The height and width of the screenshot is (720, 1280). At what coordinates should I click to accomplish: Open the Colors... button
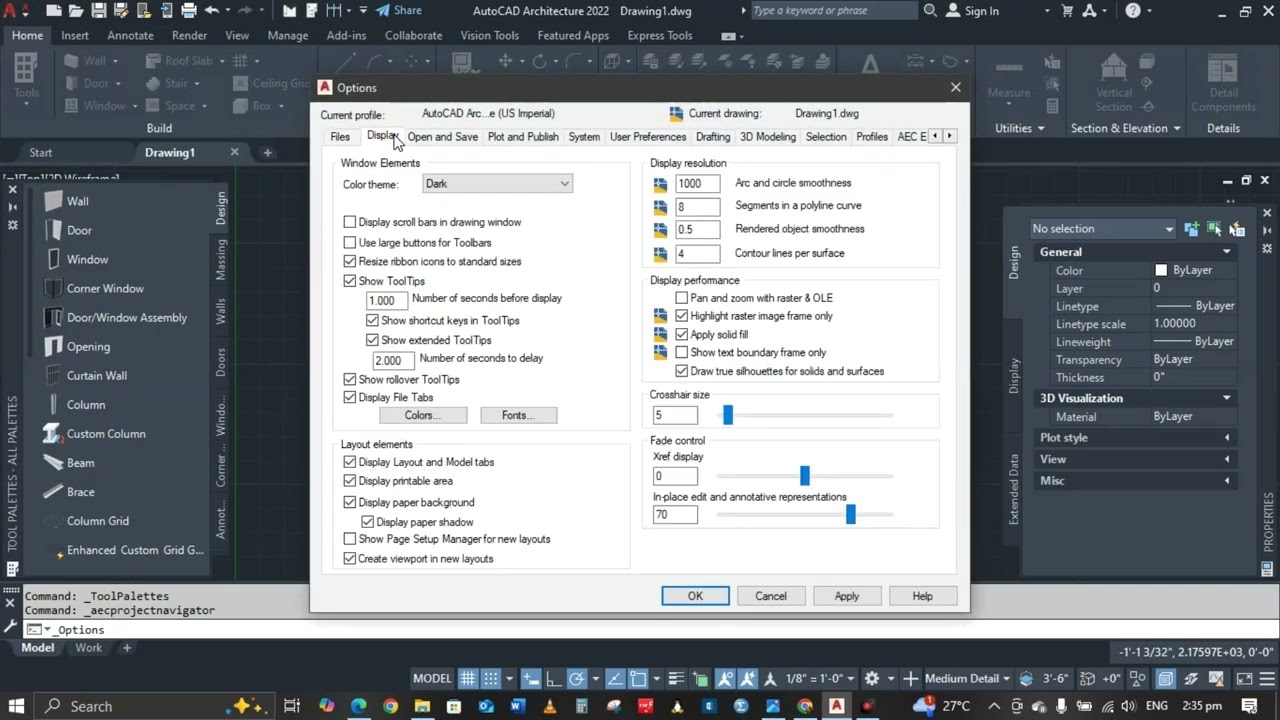(423, 415)
